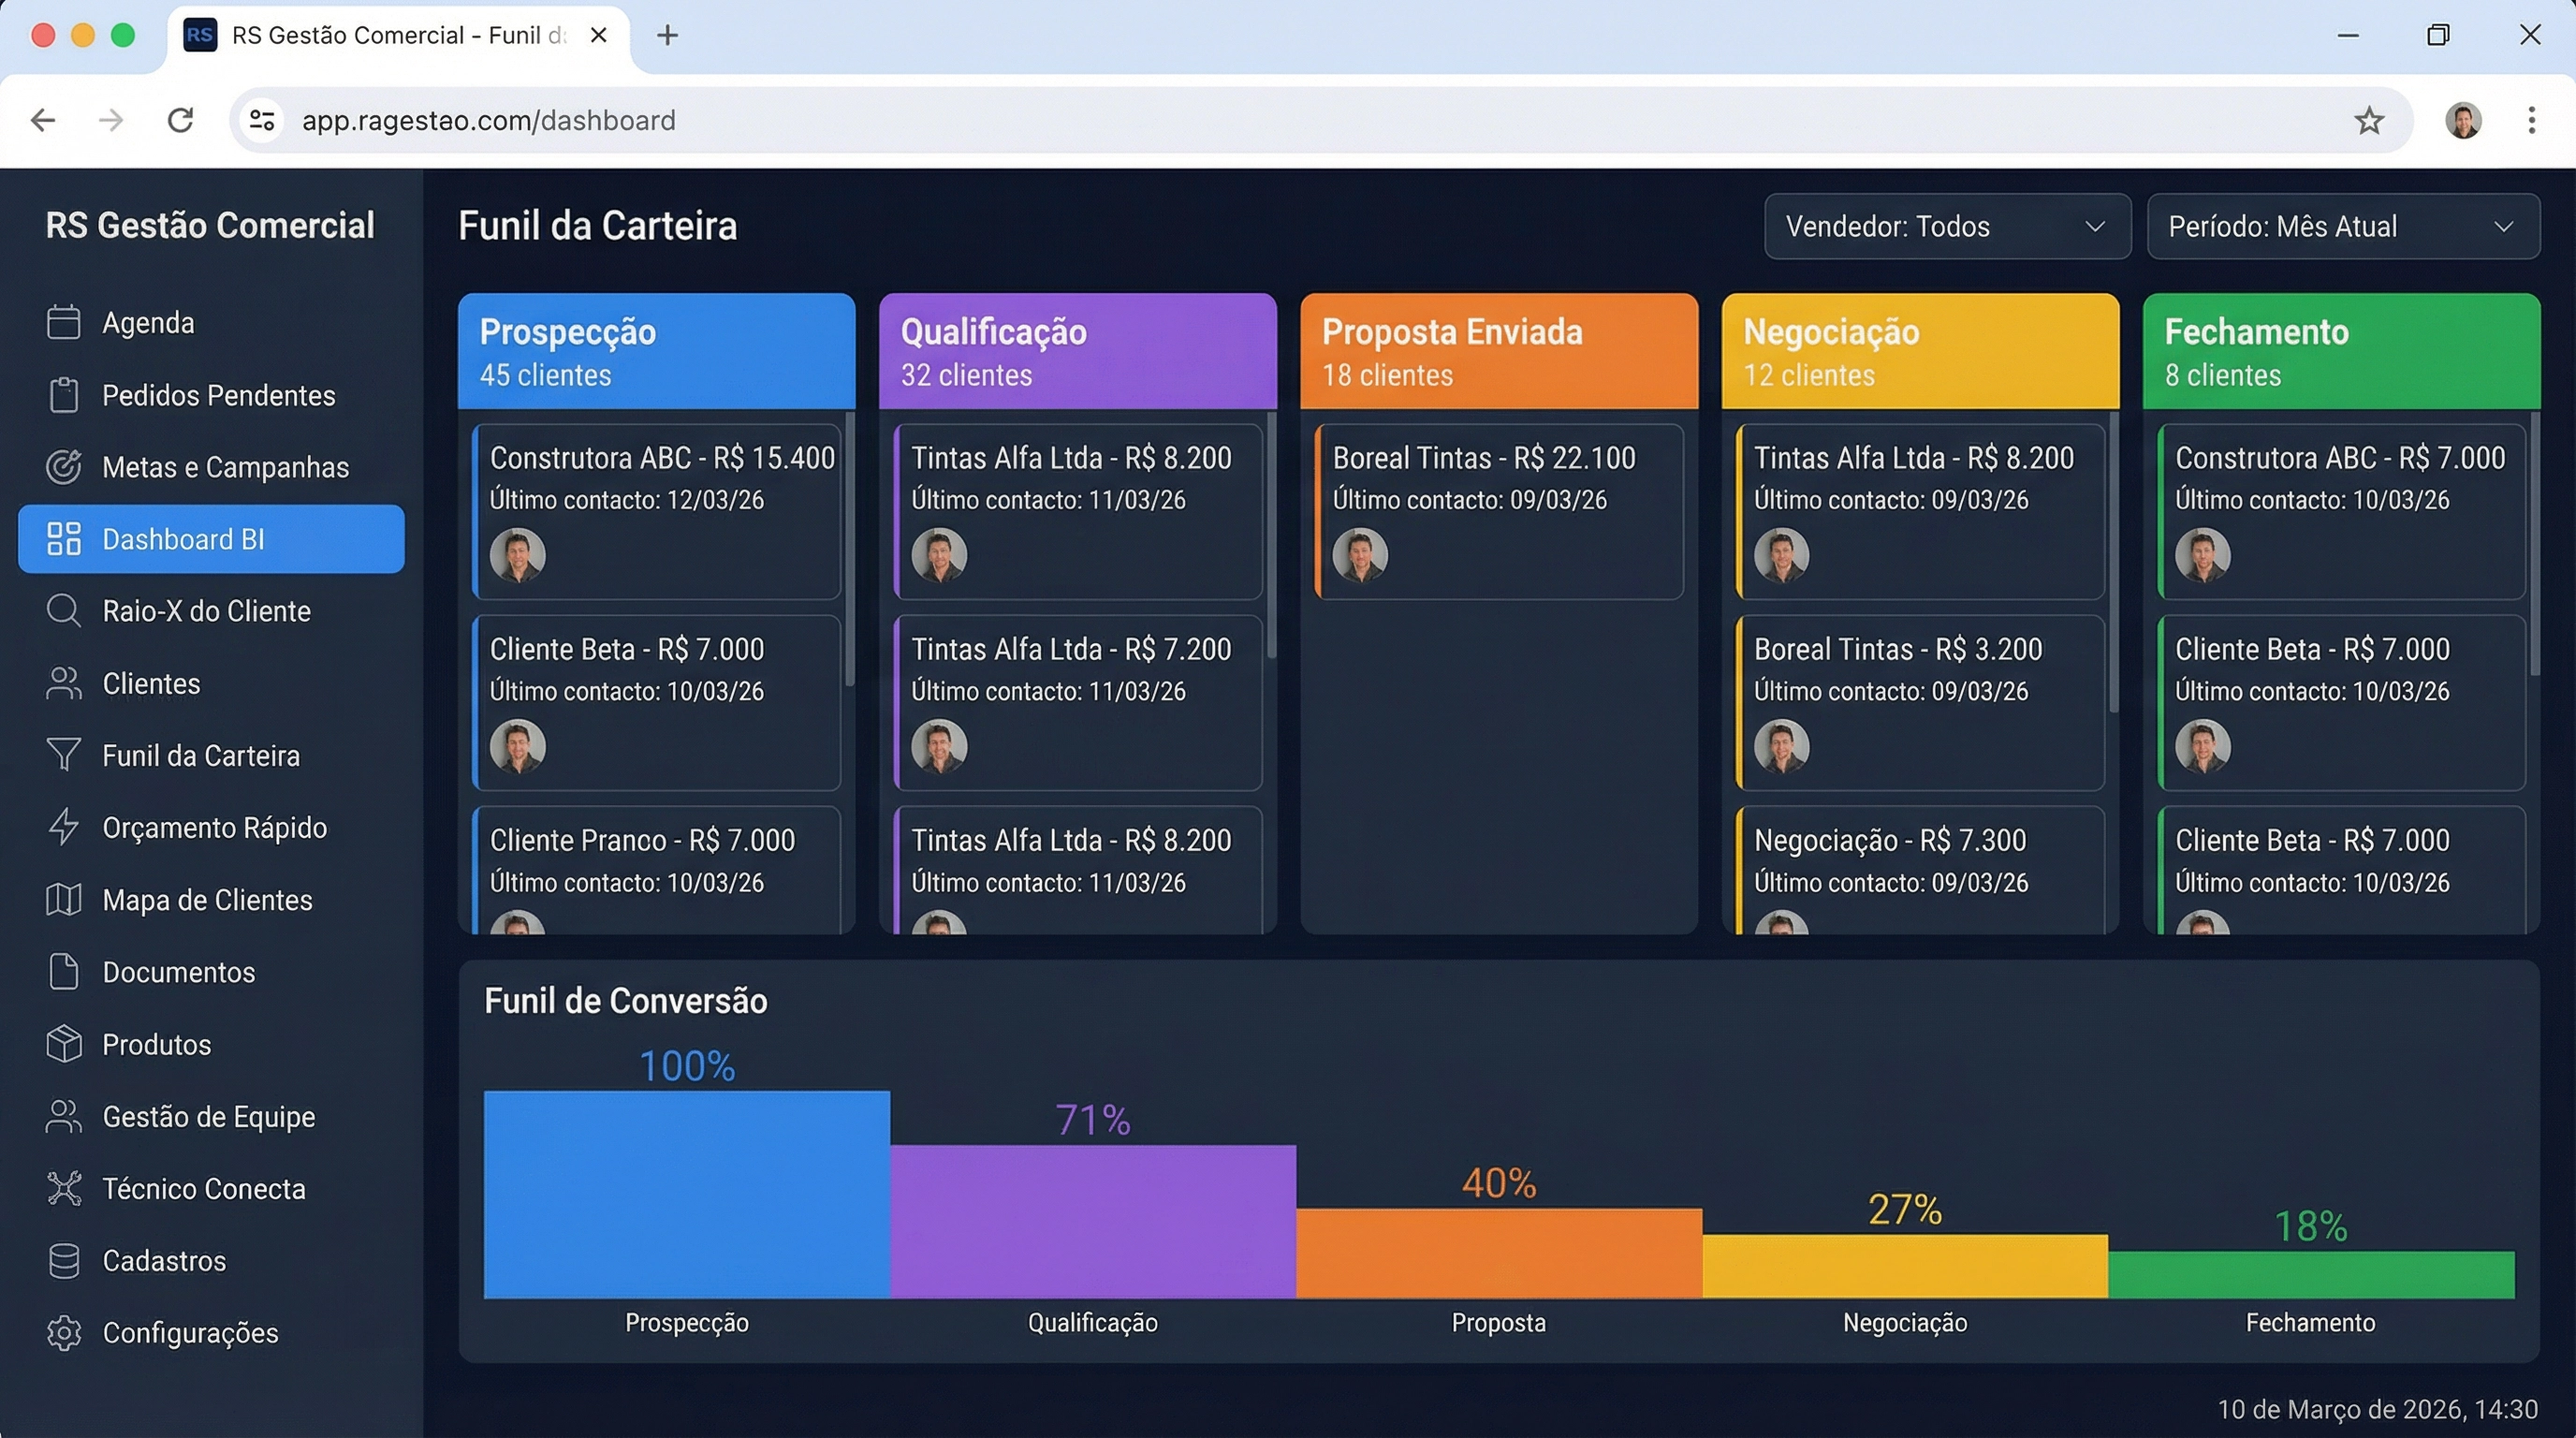
Task: Click the Mapa de Clientes map icon
Action: 63,900
